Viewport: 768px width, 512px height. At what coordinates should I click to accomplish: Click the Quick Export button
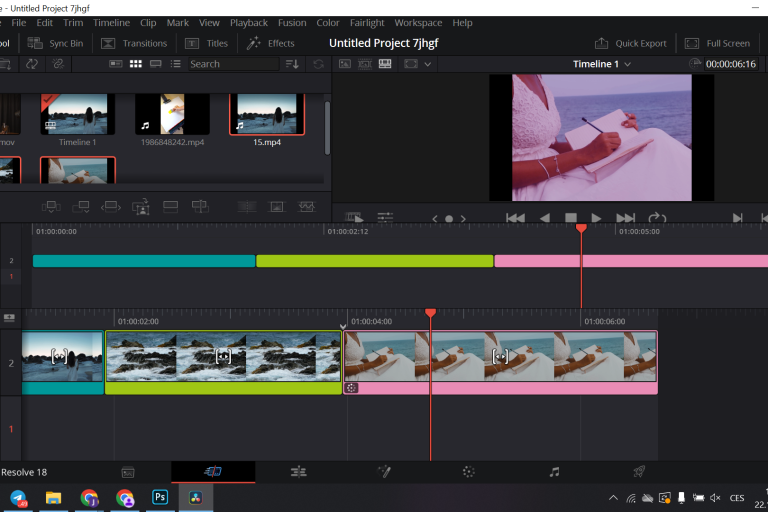[630, 43]
